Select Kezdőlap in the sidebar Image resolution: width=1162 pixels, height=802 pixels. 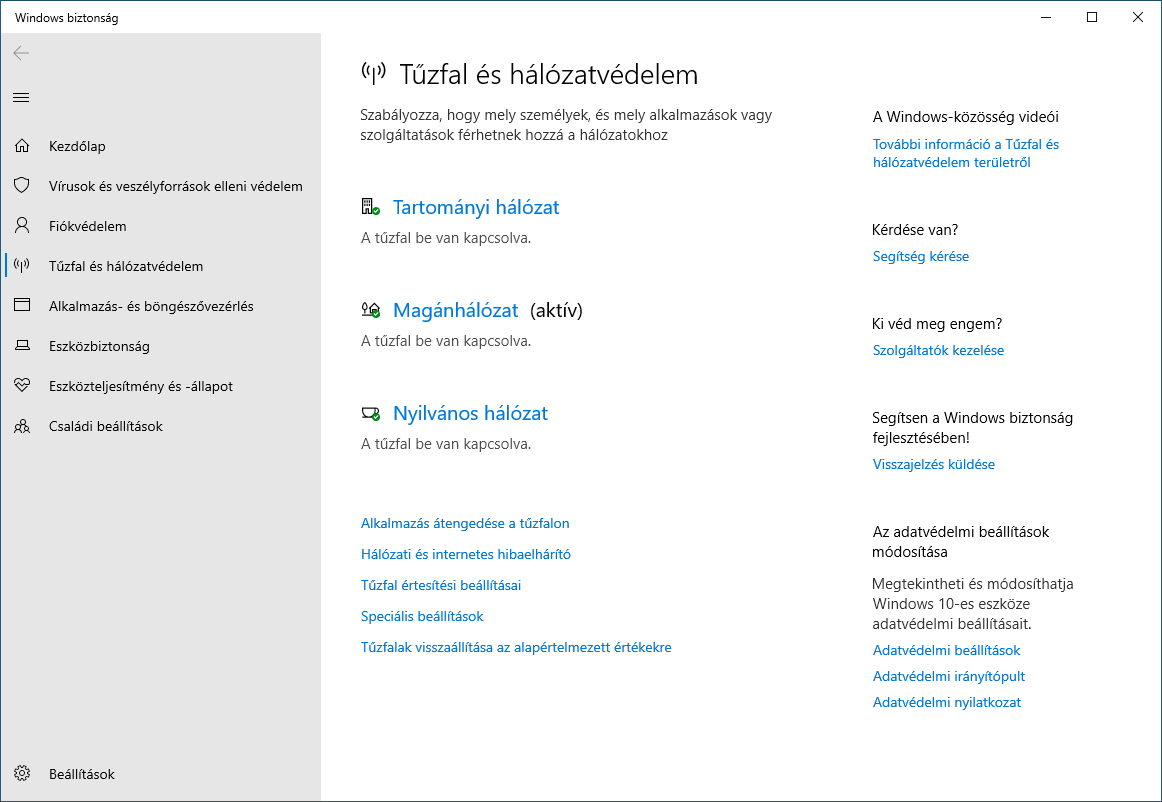[x=77, y=146]
